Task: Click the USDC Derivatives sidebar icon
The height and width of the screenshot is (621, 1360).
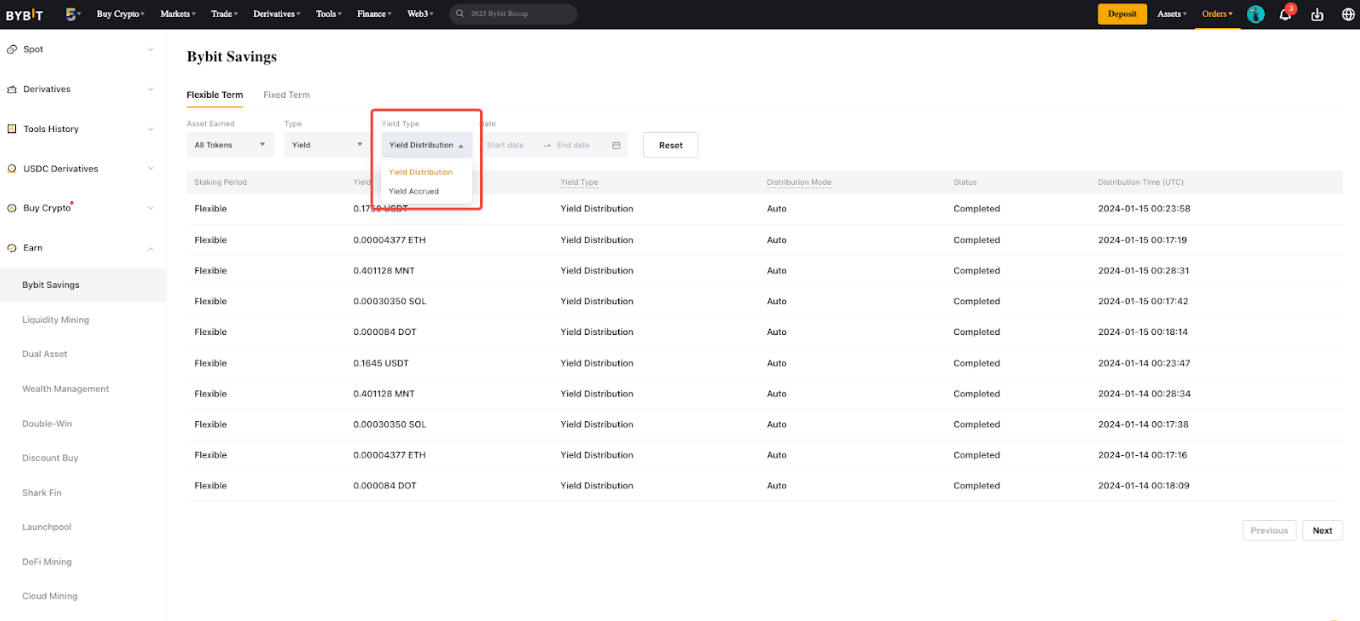Action: [12, 169]
